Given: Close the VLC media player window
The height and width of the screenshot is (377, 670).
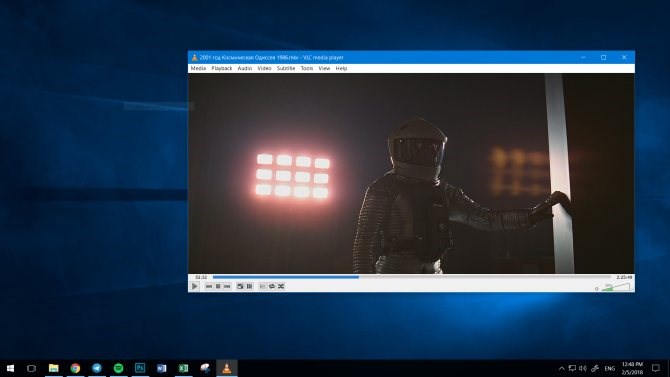Looking at the screenshot, I should point(624,57).
